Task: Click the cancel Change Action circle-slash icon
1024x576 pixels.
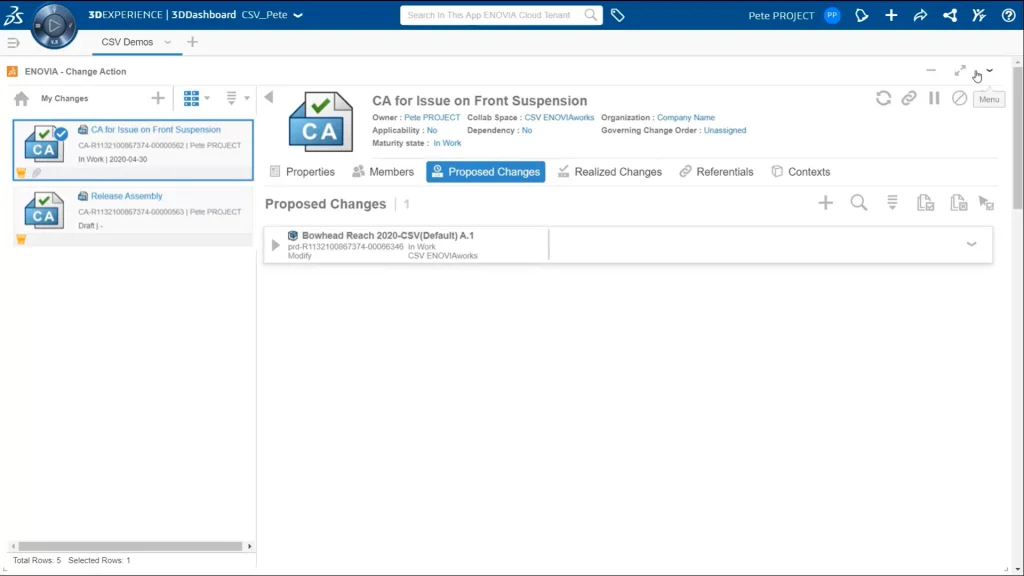Action: [x=959, y=98]
